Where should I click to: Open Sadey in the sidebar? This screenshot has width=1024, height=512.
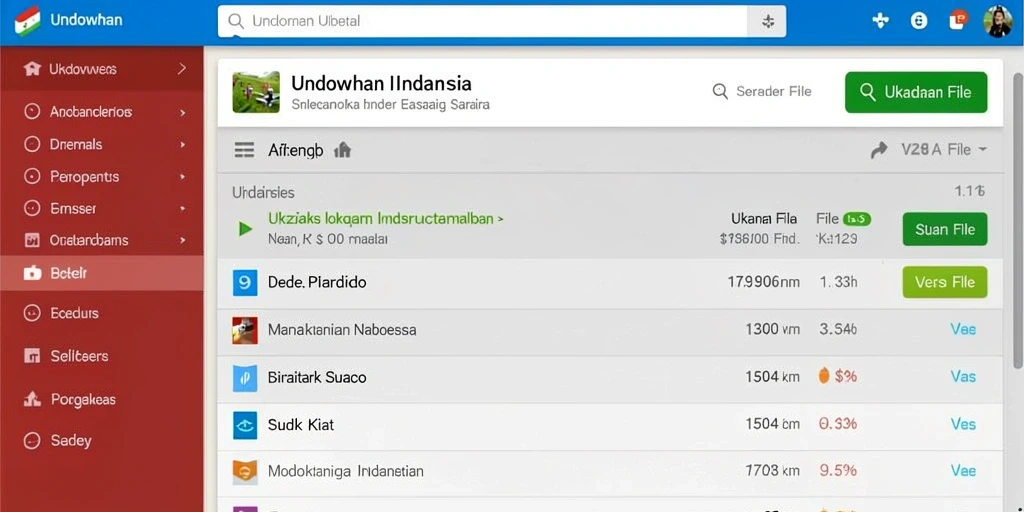[102, 441]
